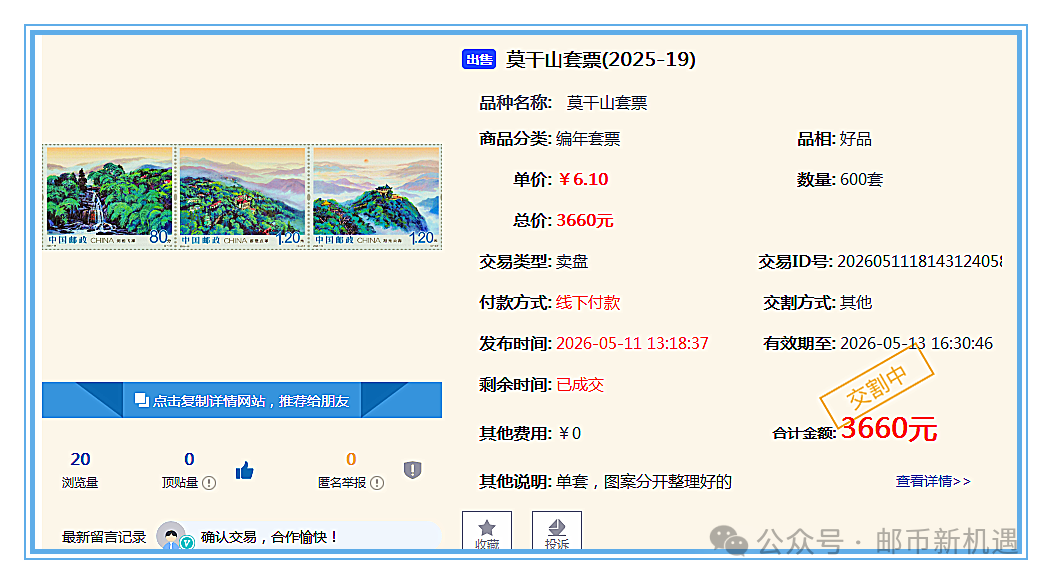
Task: Click the 投诉 complaint button
Action: (x=557, y=530)
